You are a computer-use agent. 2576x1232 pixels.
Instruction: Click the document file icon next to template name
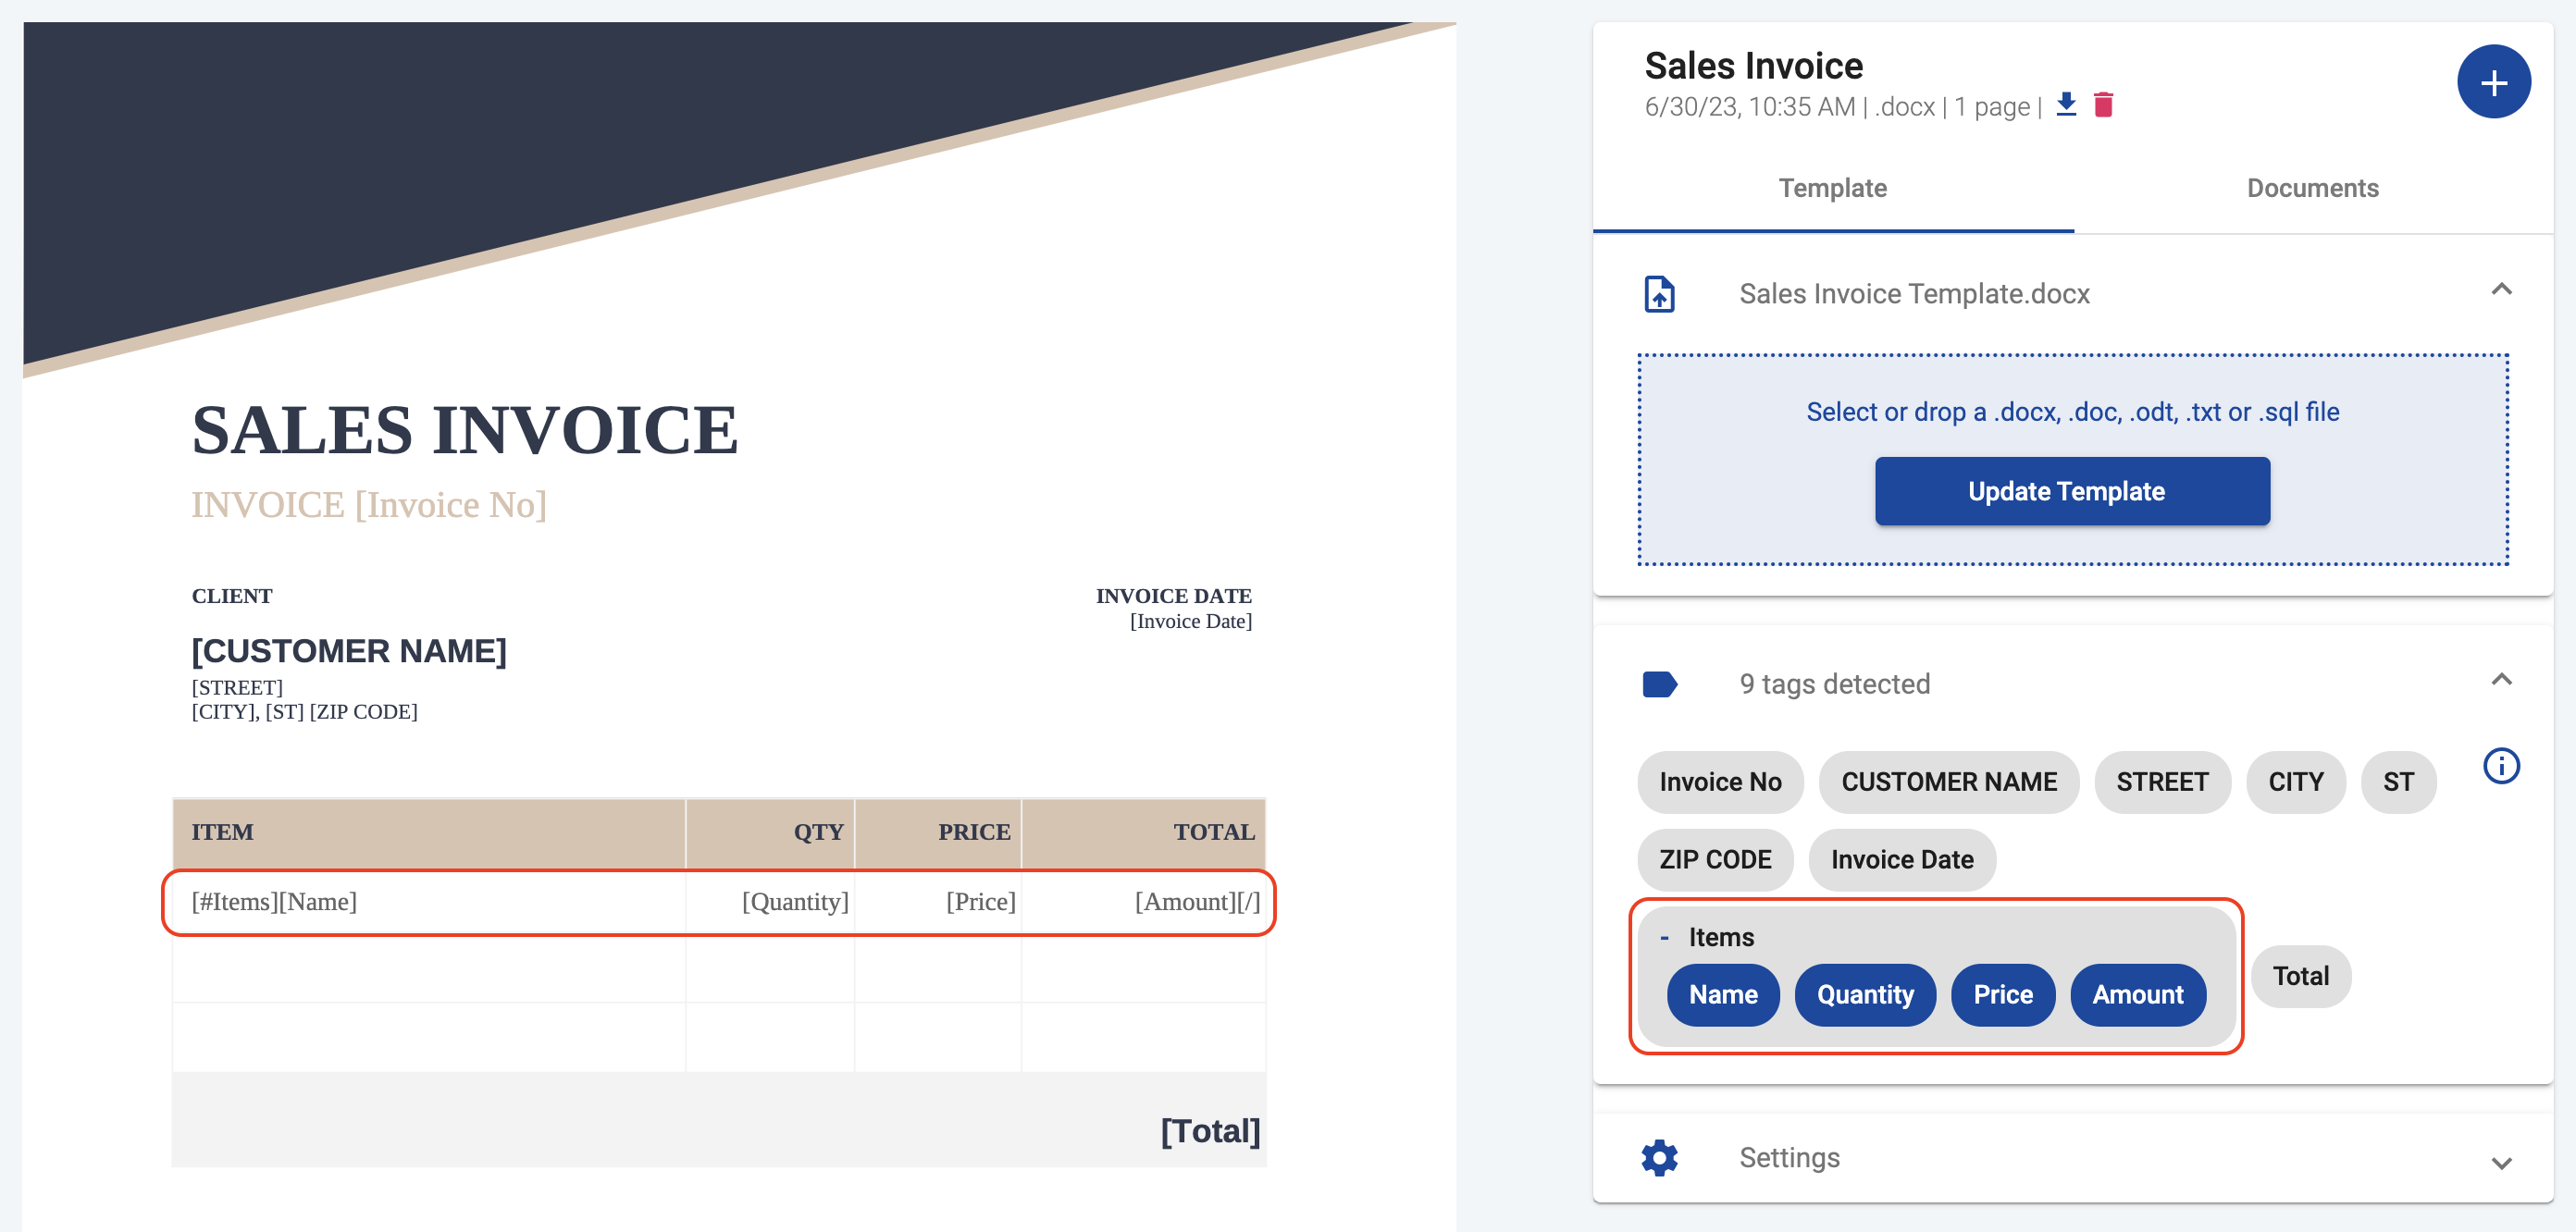(1659, 296)
